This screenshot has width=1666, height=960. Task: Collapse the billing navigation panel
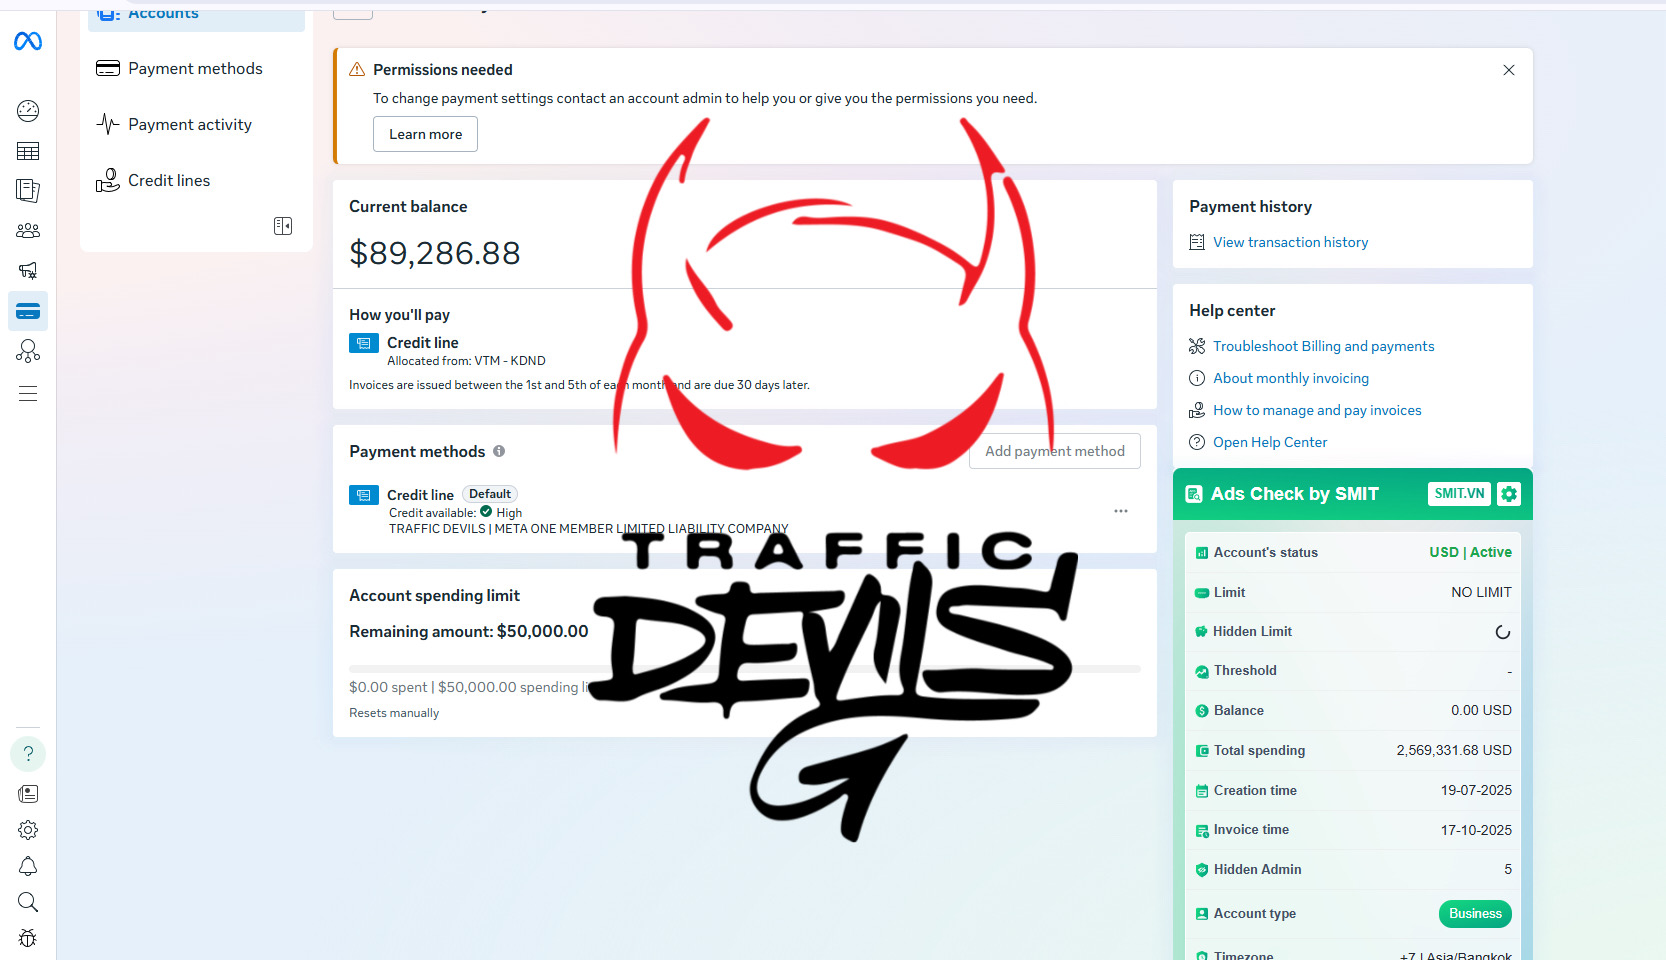click(283, 226)
